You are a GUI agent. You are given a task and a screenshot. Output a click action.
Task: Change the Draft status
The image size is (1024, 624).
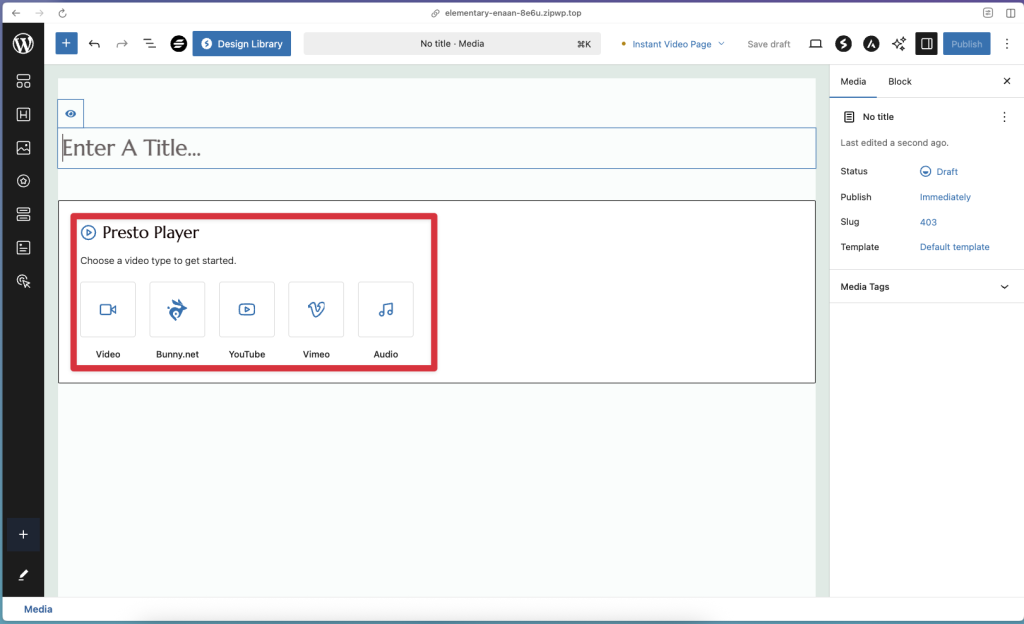[x=938, y=172]
